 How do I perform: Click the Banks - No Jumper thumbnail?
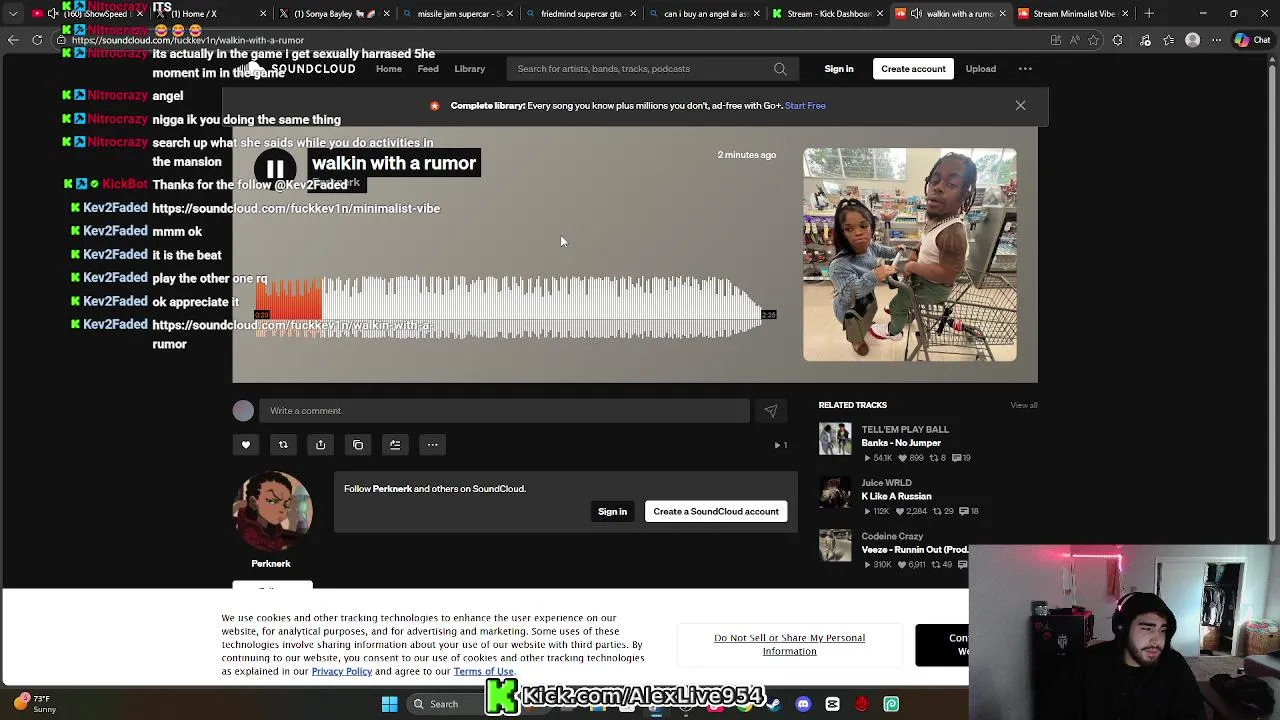tap(835, 439)
